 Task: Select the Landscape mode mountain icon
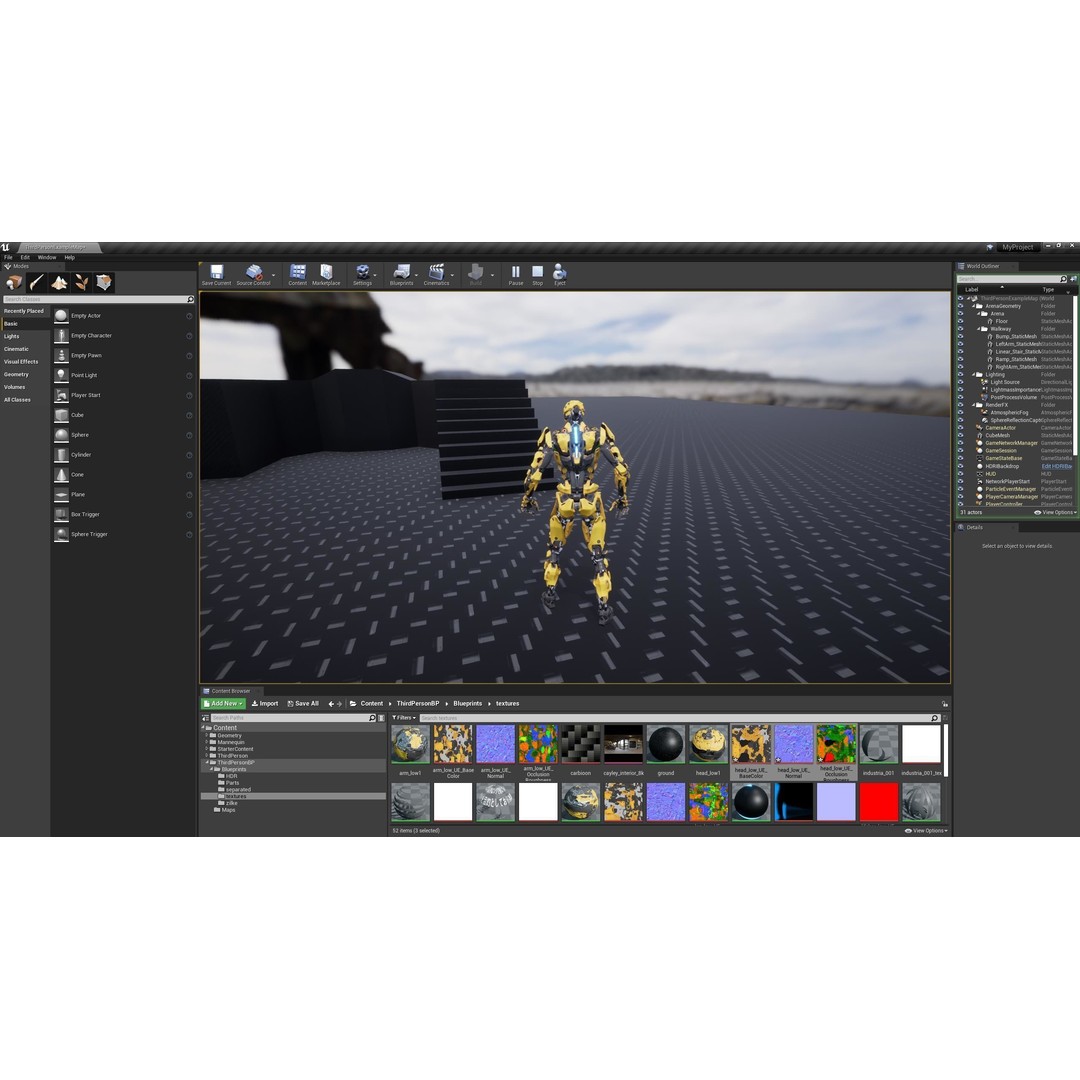tap(59, 282)
